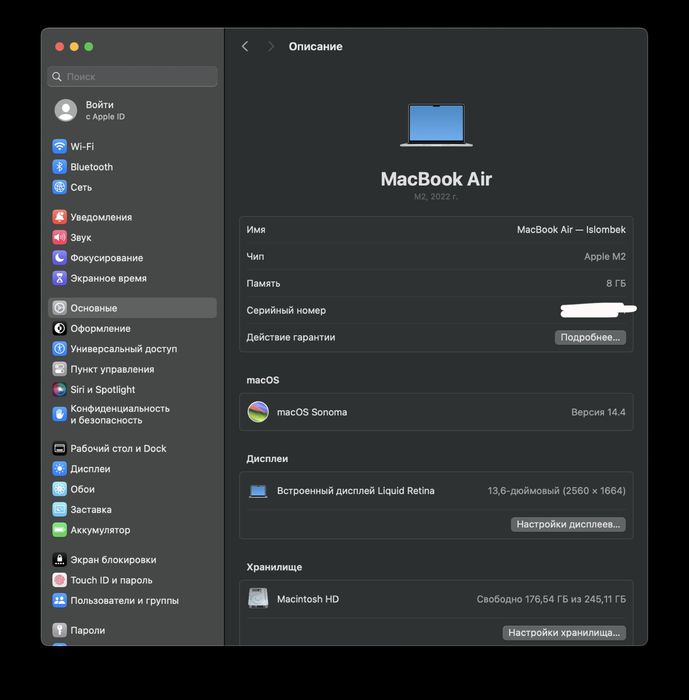
Task: Go back with the left chevron
Action: point(245,46)
